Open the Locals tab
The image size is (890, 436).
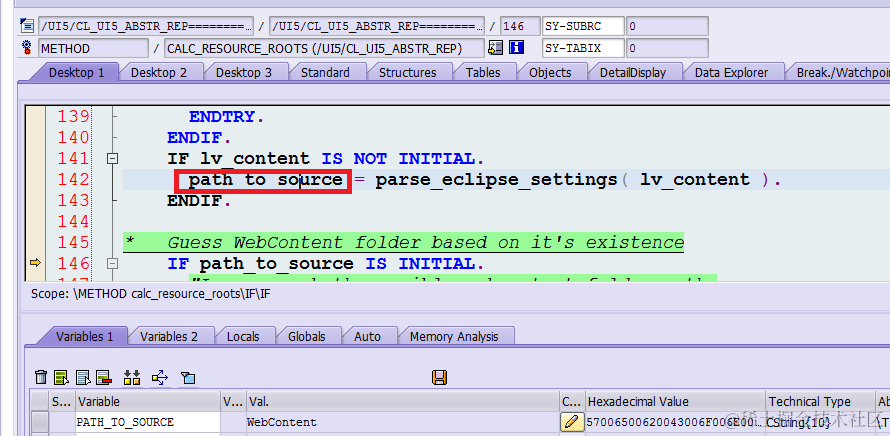point(243,336)
